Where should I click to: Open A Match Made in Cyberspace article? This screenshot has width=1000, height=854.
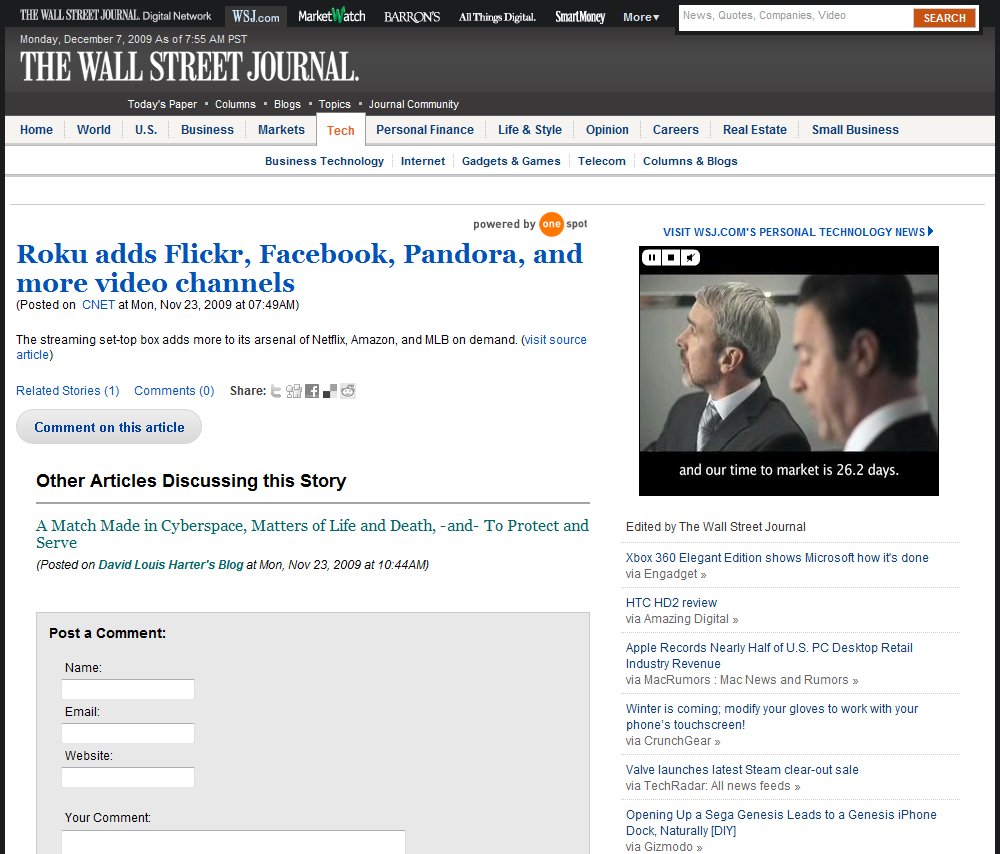pos(312,534)
